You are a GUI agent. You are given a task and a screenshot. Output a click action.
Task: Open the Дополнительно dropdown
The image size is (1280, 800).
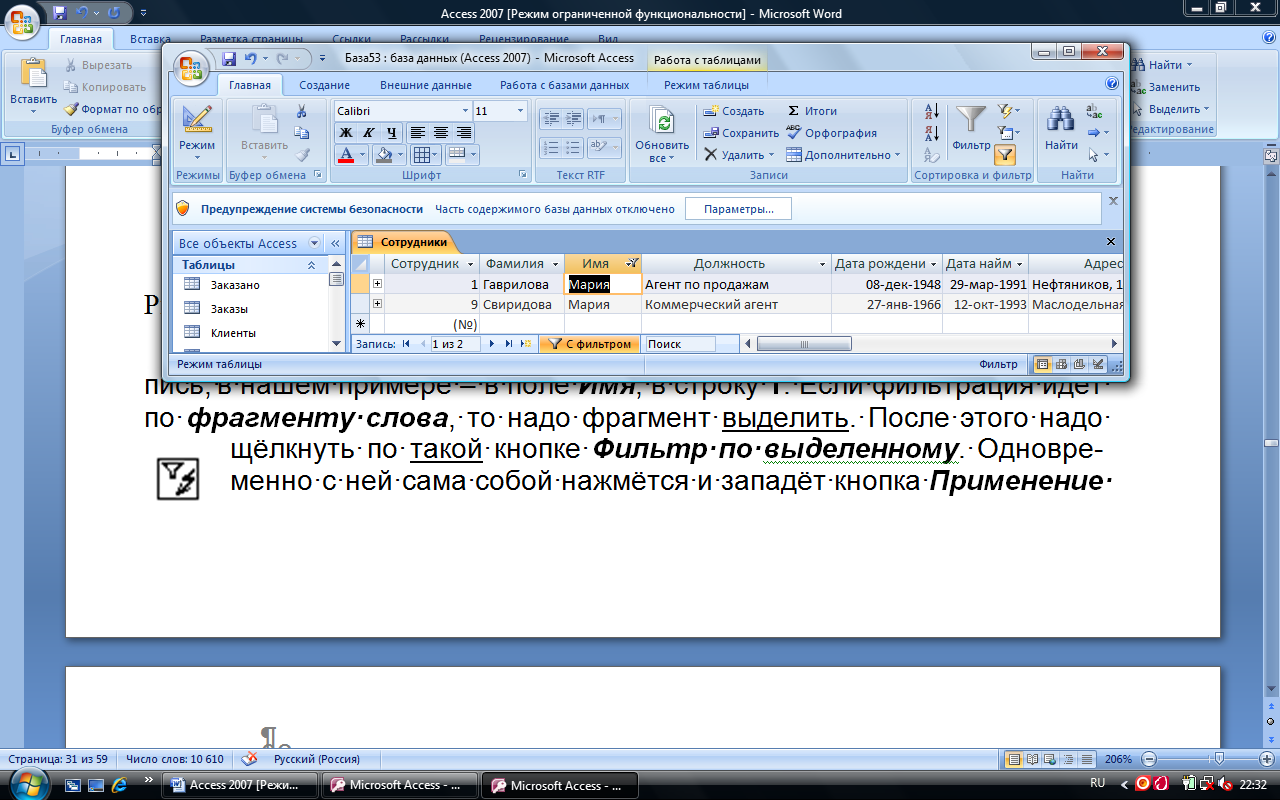(843, 155)
